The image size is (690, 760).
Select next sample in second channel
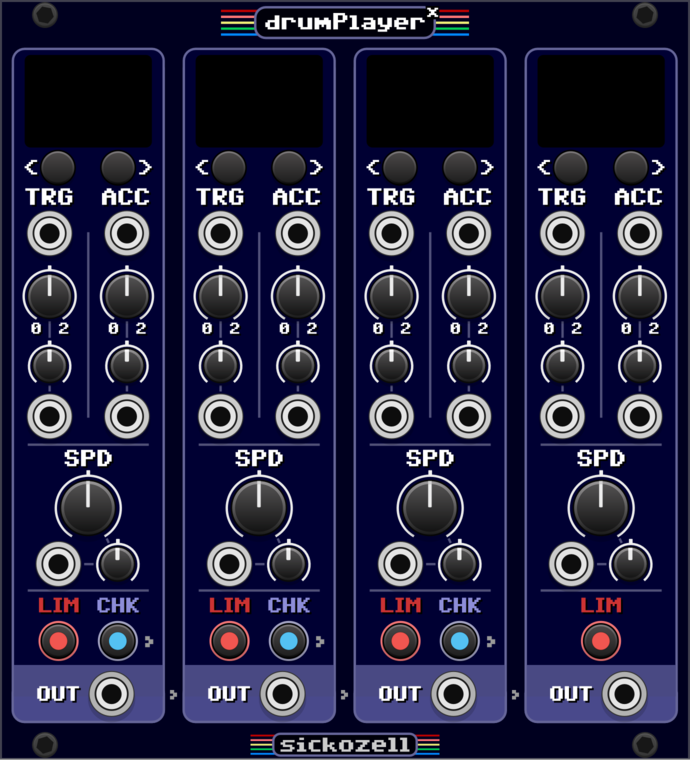289,167
